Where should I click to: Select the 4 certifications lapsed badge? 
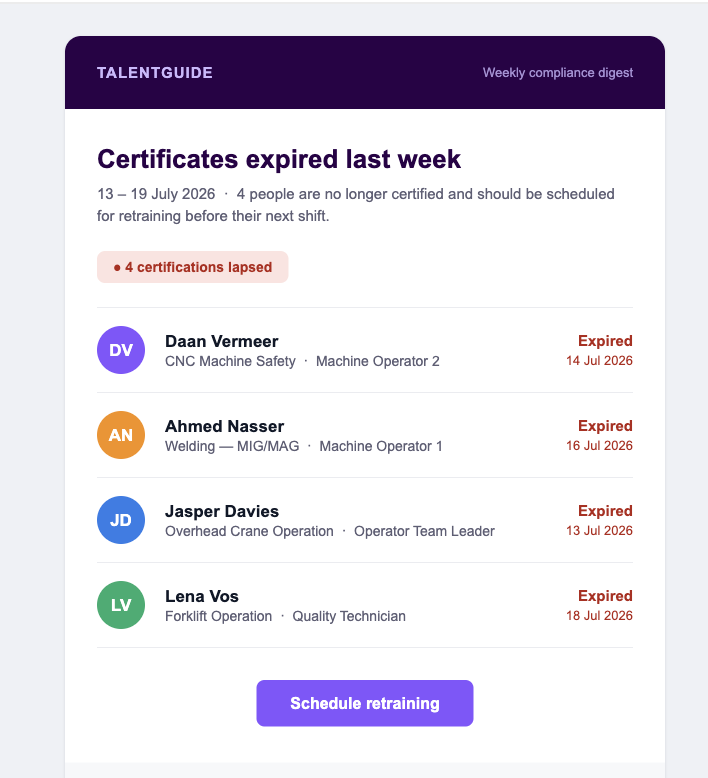(x=193, y=267)
